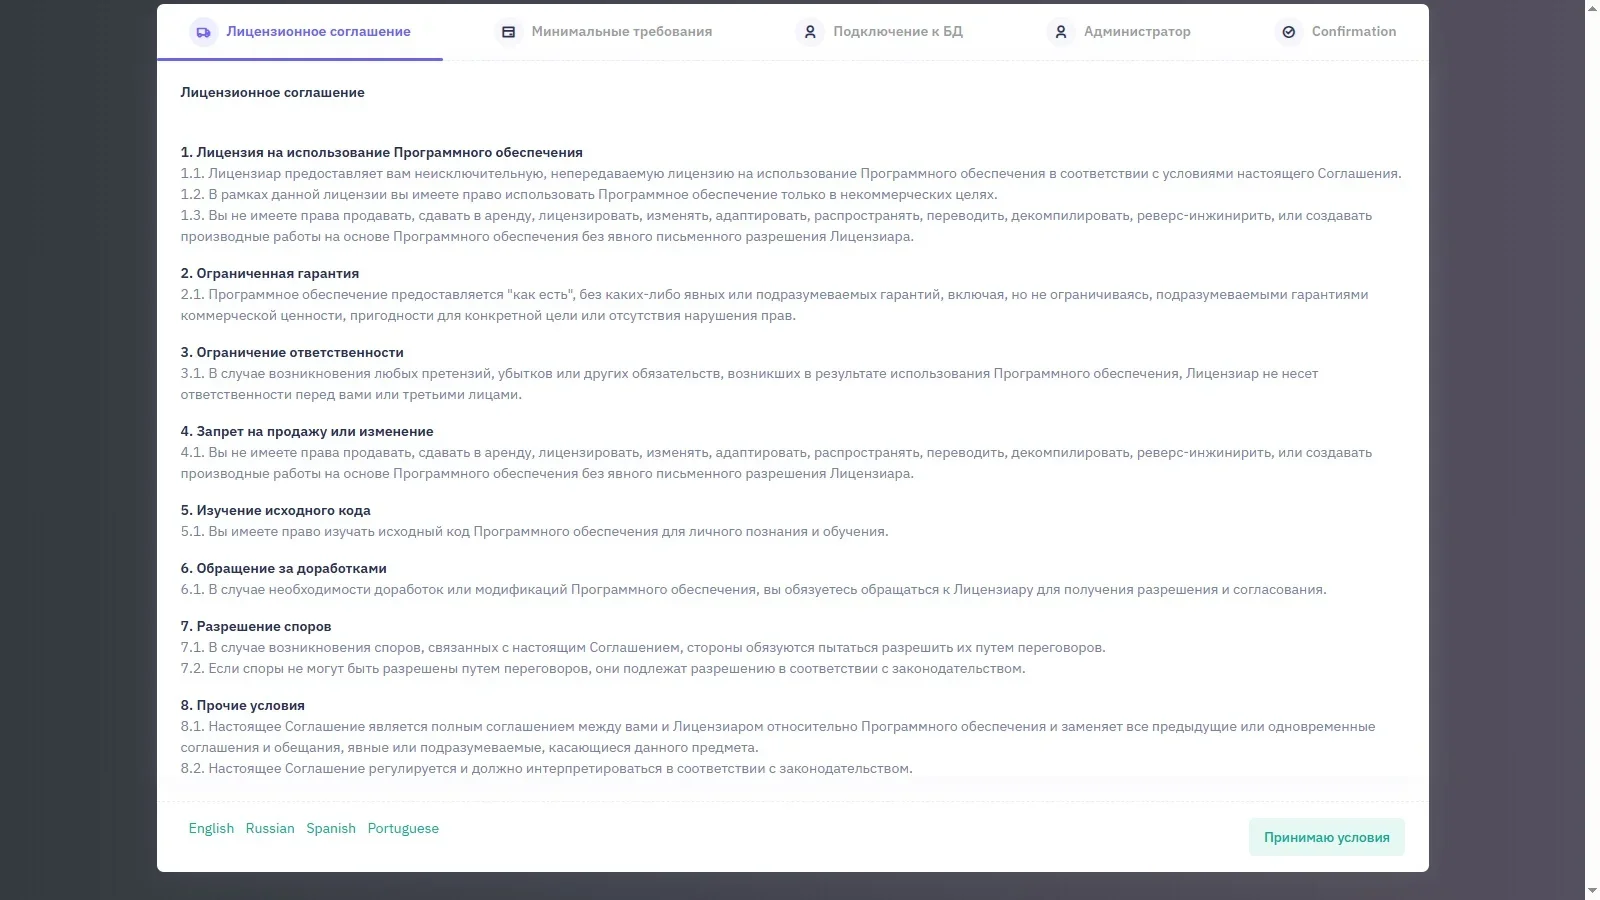Click clause 5.1 about studying source code

[534, 531]
